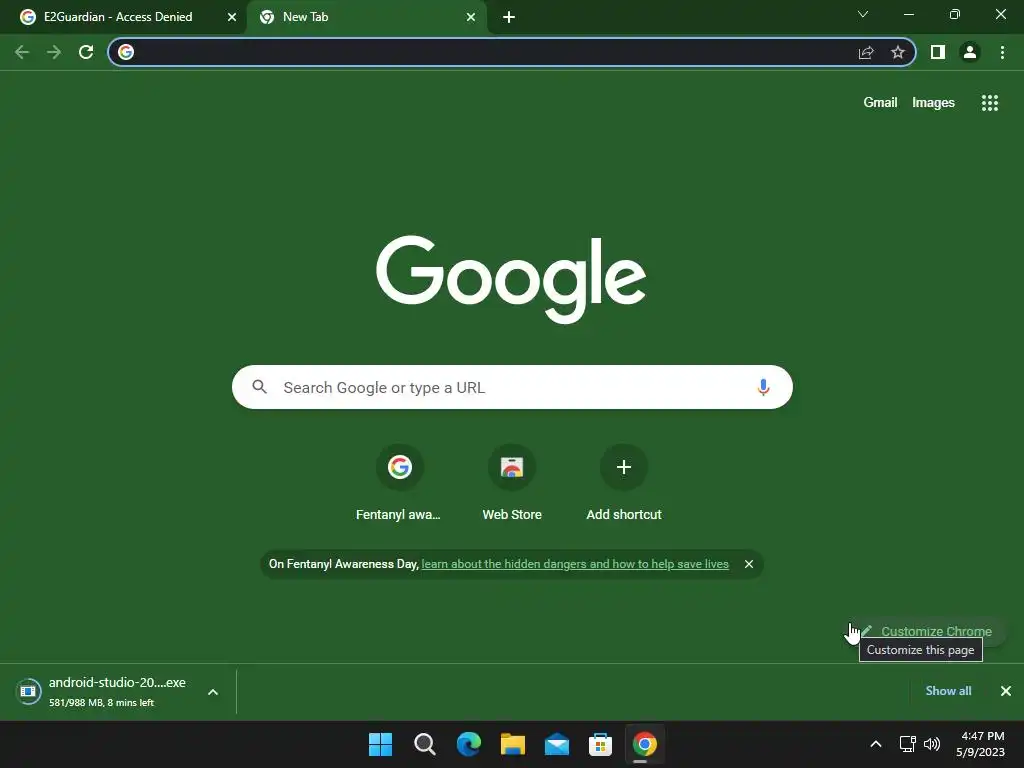This screenshot has width=1024, height=768.
Task: Open the Chrome profile avatar
Action: (x=970, y=52)
